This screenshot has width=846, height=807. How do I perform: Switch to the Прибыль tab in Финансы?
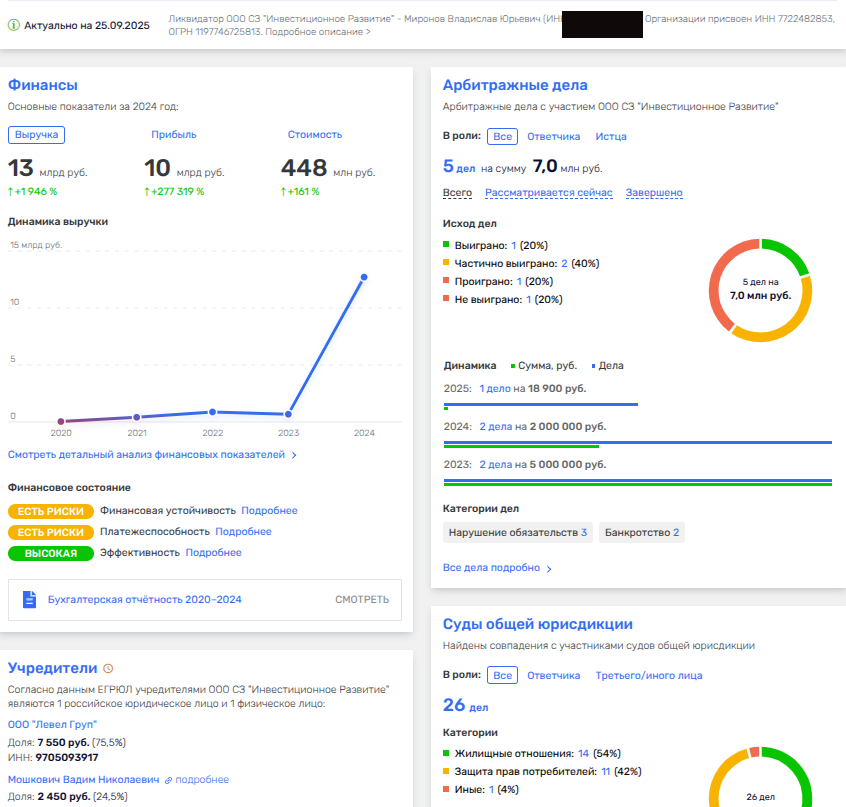point(173,134)
